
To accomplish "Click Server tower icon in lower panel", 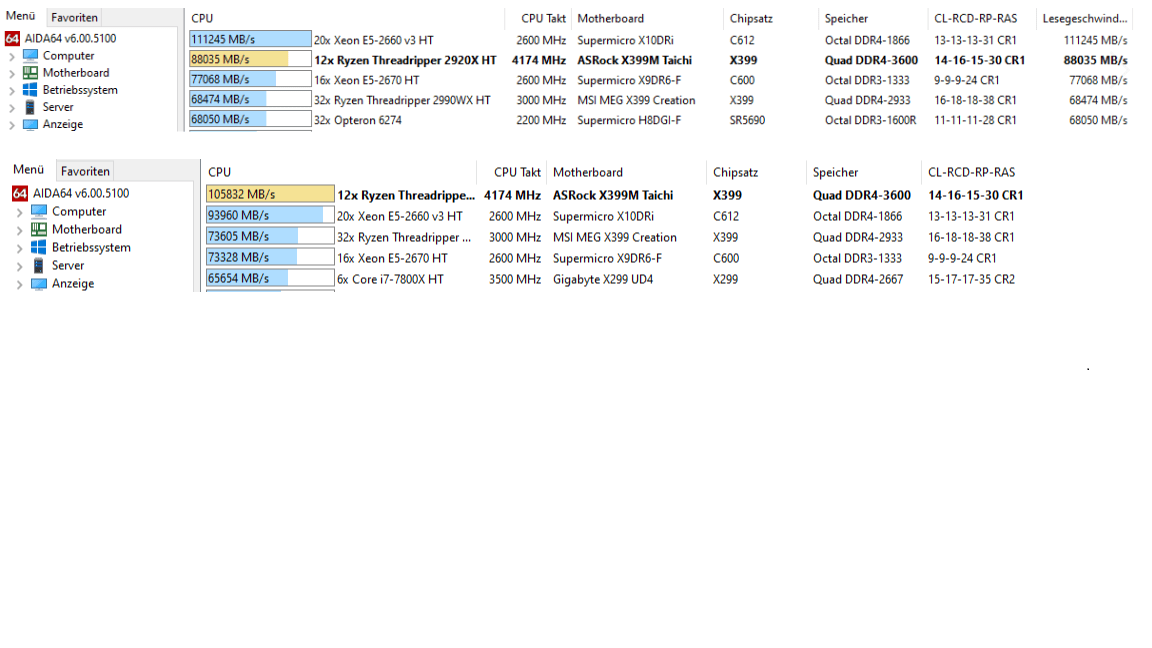I will coord(39,265).
